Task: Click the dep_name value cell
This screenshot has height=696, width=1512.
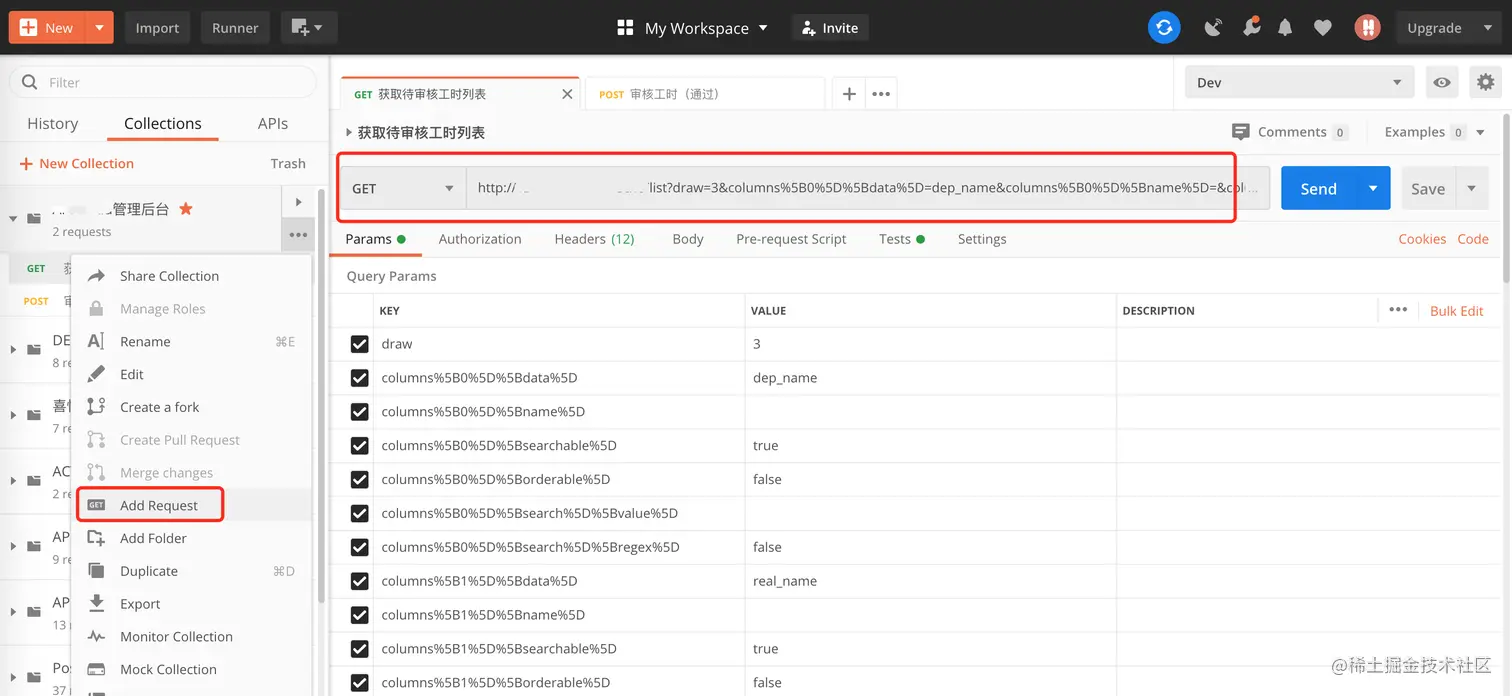Action: click(930, 378)
